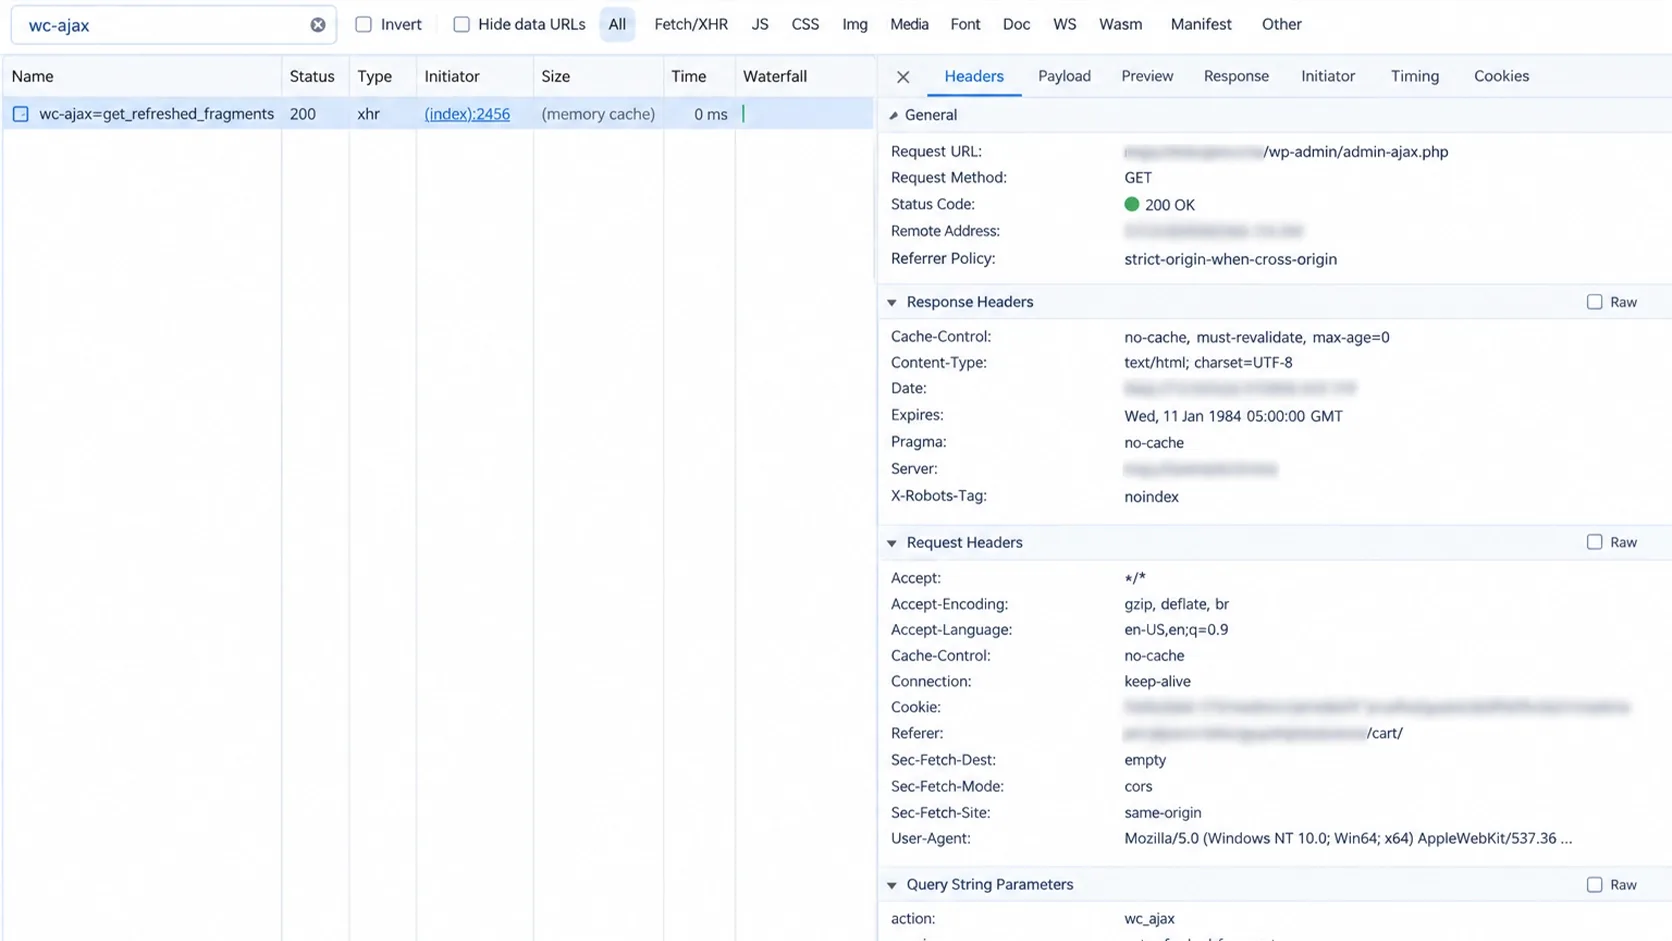Toggle Raw view for Request Headers
1672x941 pixels.
[1594, 542]
